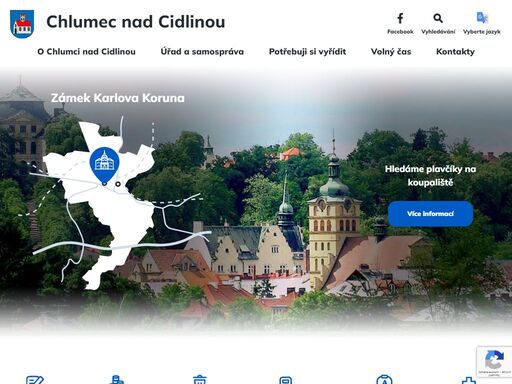This screenshot has width=512, height=384.
Task: Click the medical cross quick-link icon
Action: point(469,380)
